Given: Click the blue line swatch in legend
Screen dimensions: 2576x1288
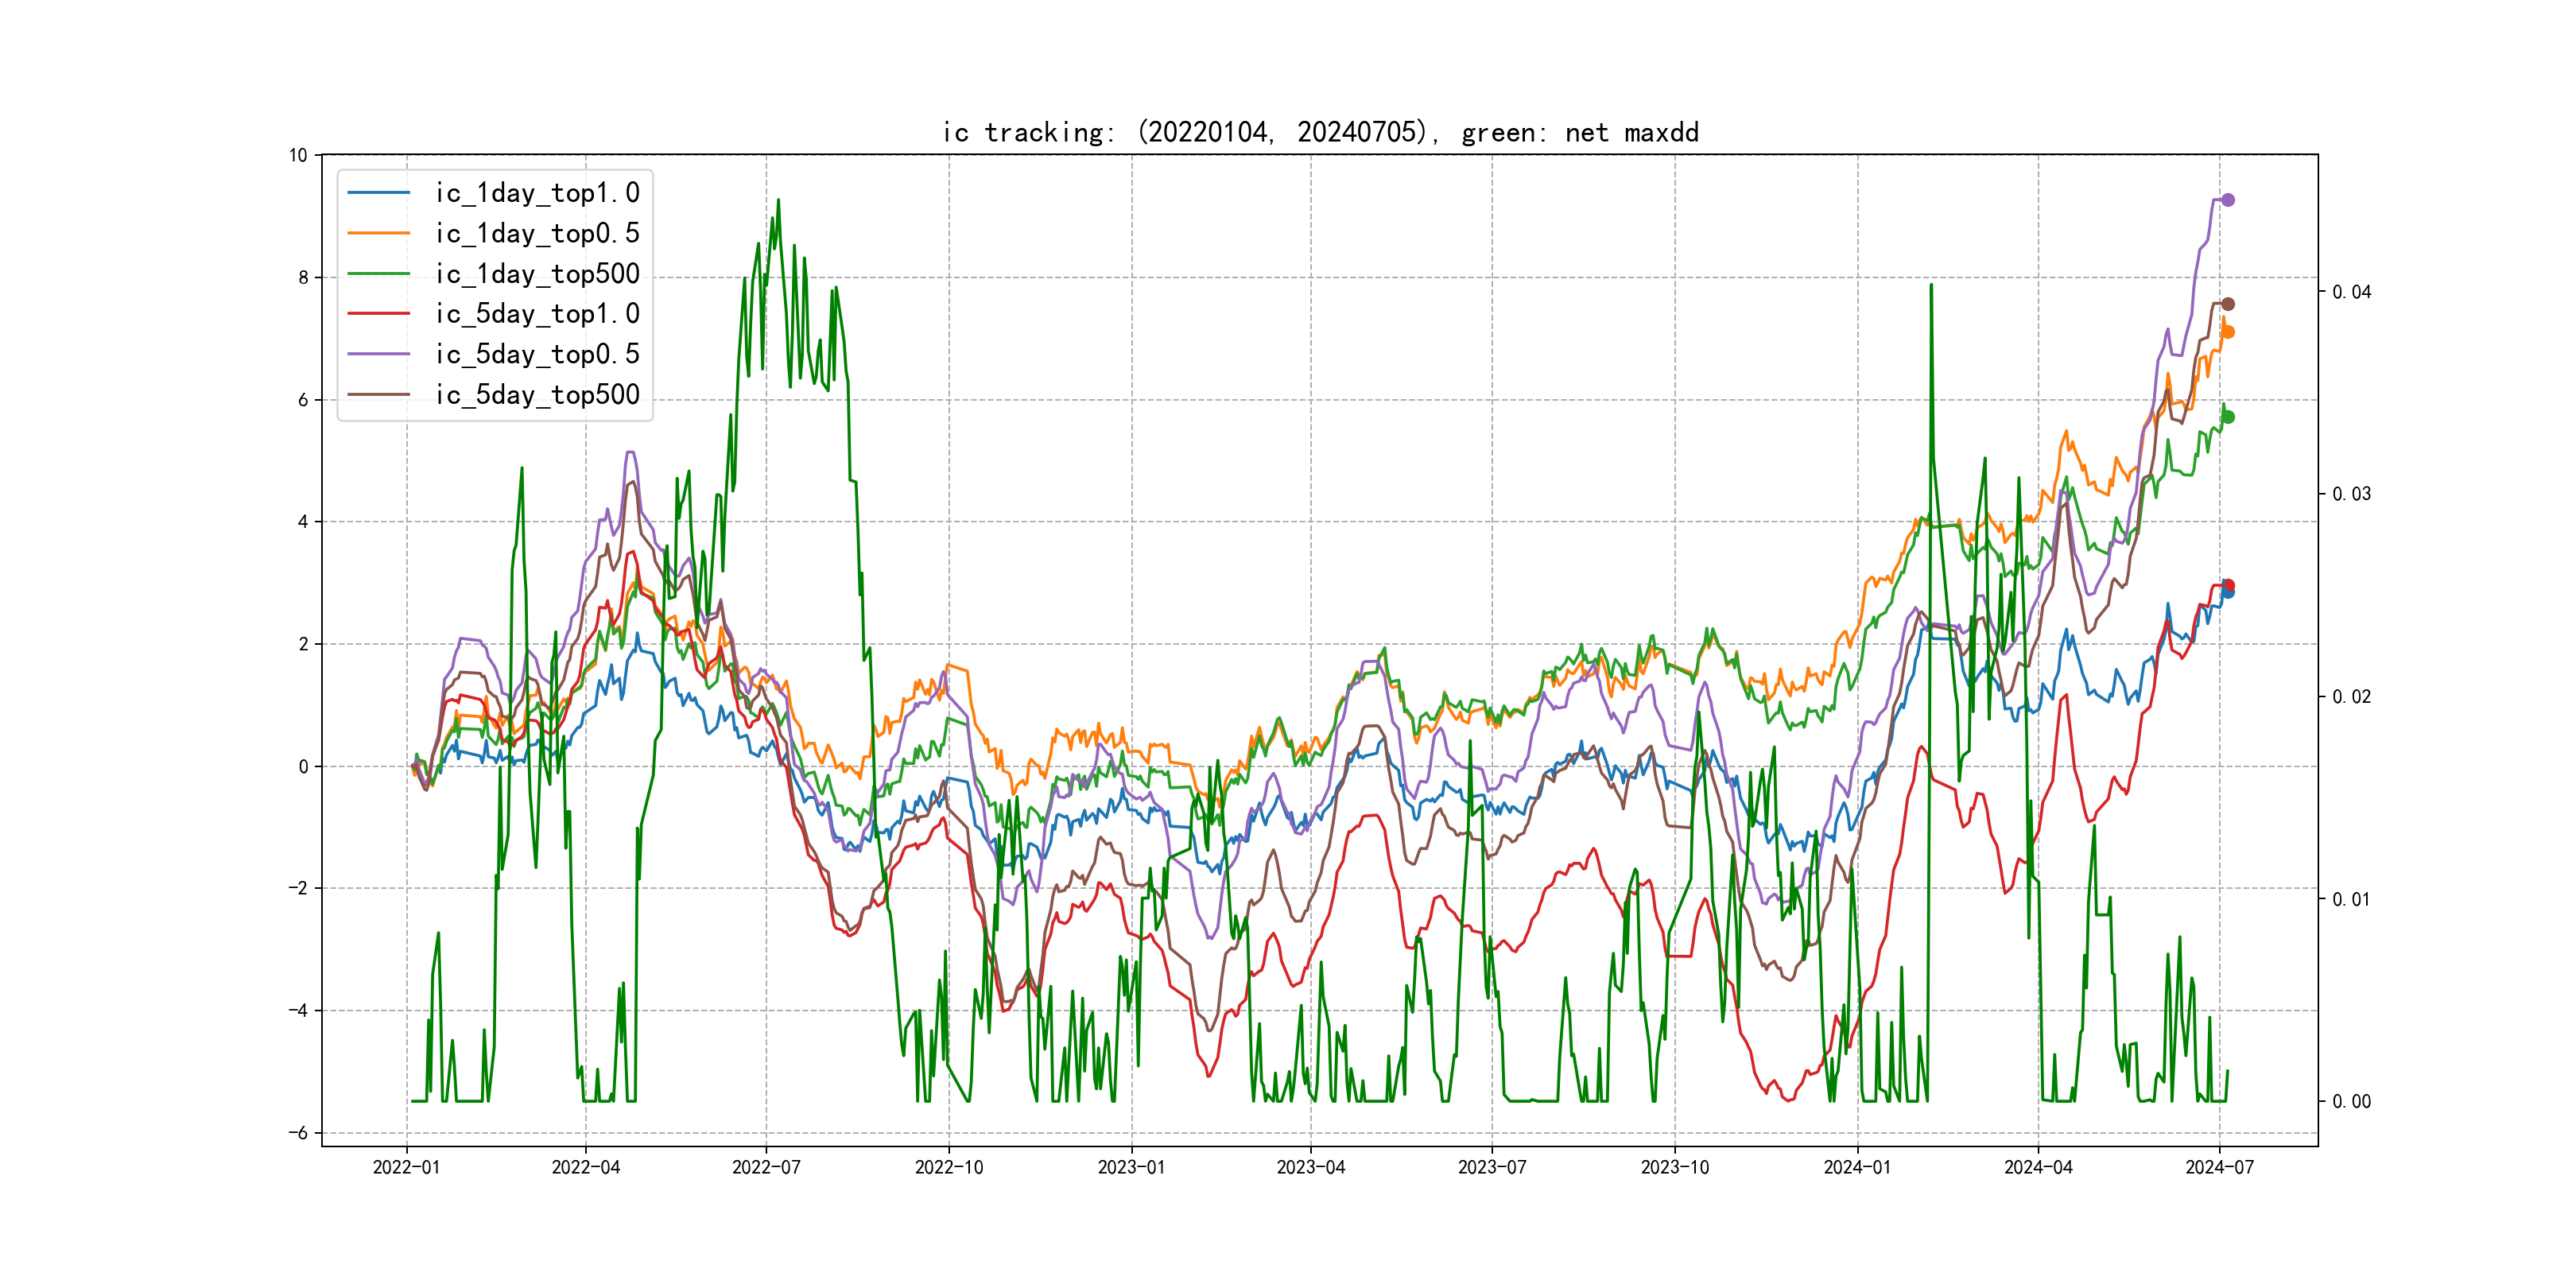Looking at the screenshot, I should coord(379,193).
